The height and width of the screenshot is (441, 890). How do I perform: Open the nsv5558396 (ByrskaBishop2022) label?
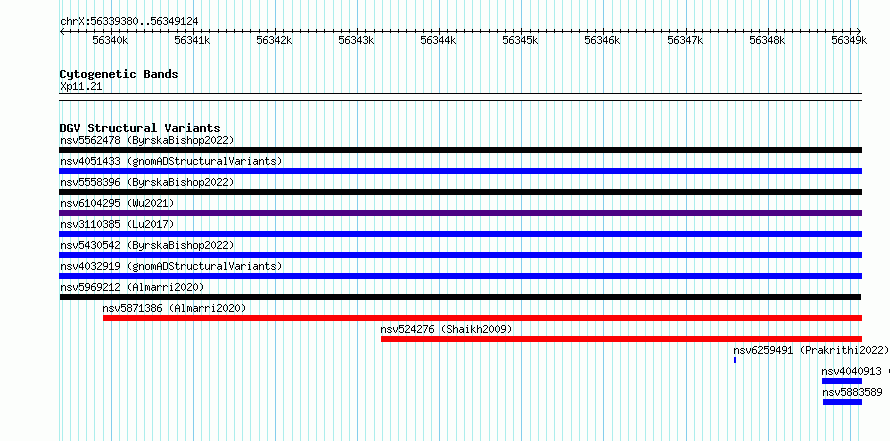point(147,182)
